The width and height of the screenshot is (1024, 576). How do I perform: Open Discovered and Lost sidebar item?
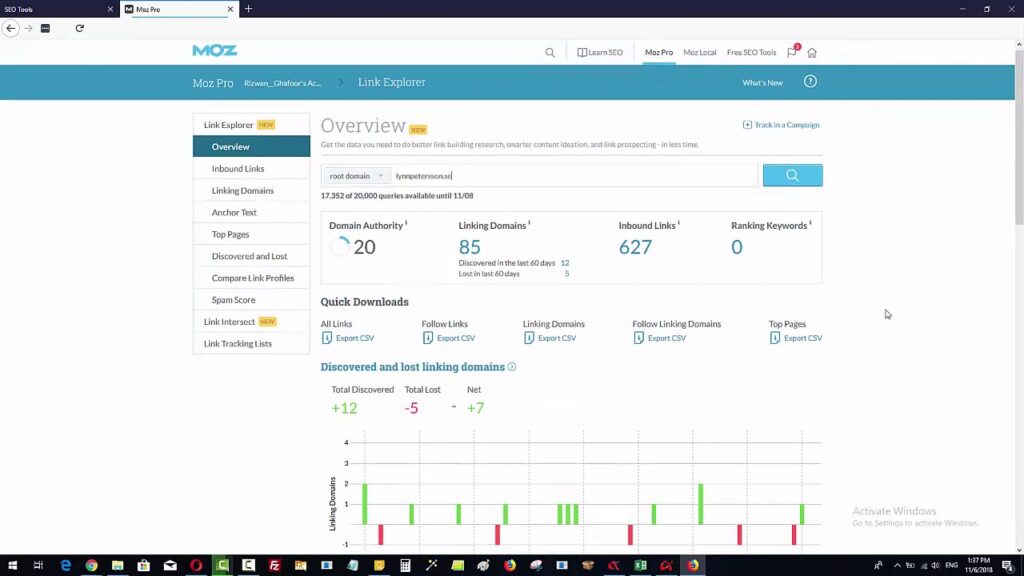249,256
